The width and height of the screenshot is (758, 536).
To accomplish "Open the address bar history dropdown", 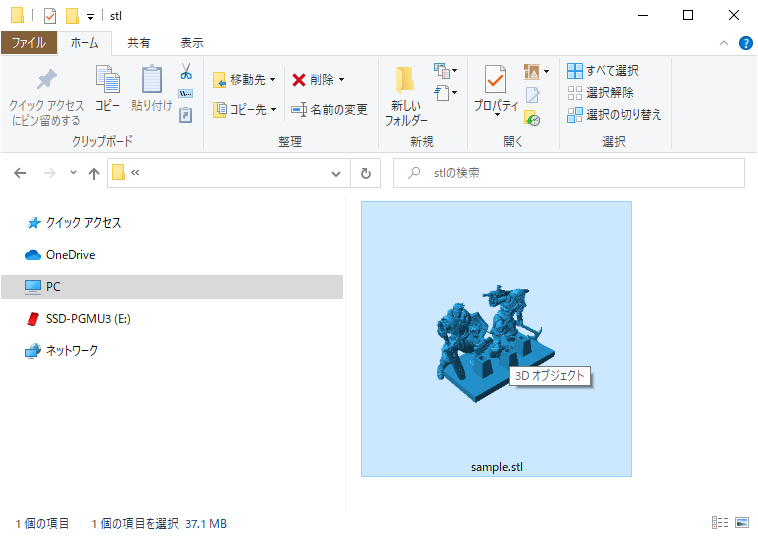I will tap(335, 173).
